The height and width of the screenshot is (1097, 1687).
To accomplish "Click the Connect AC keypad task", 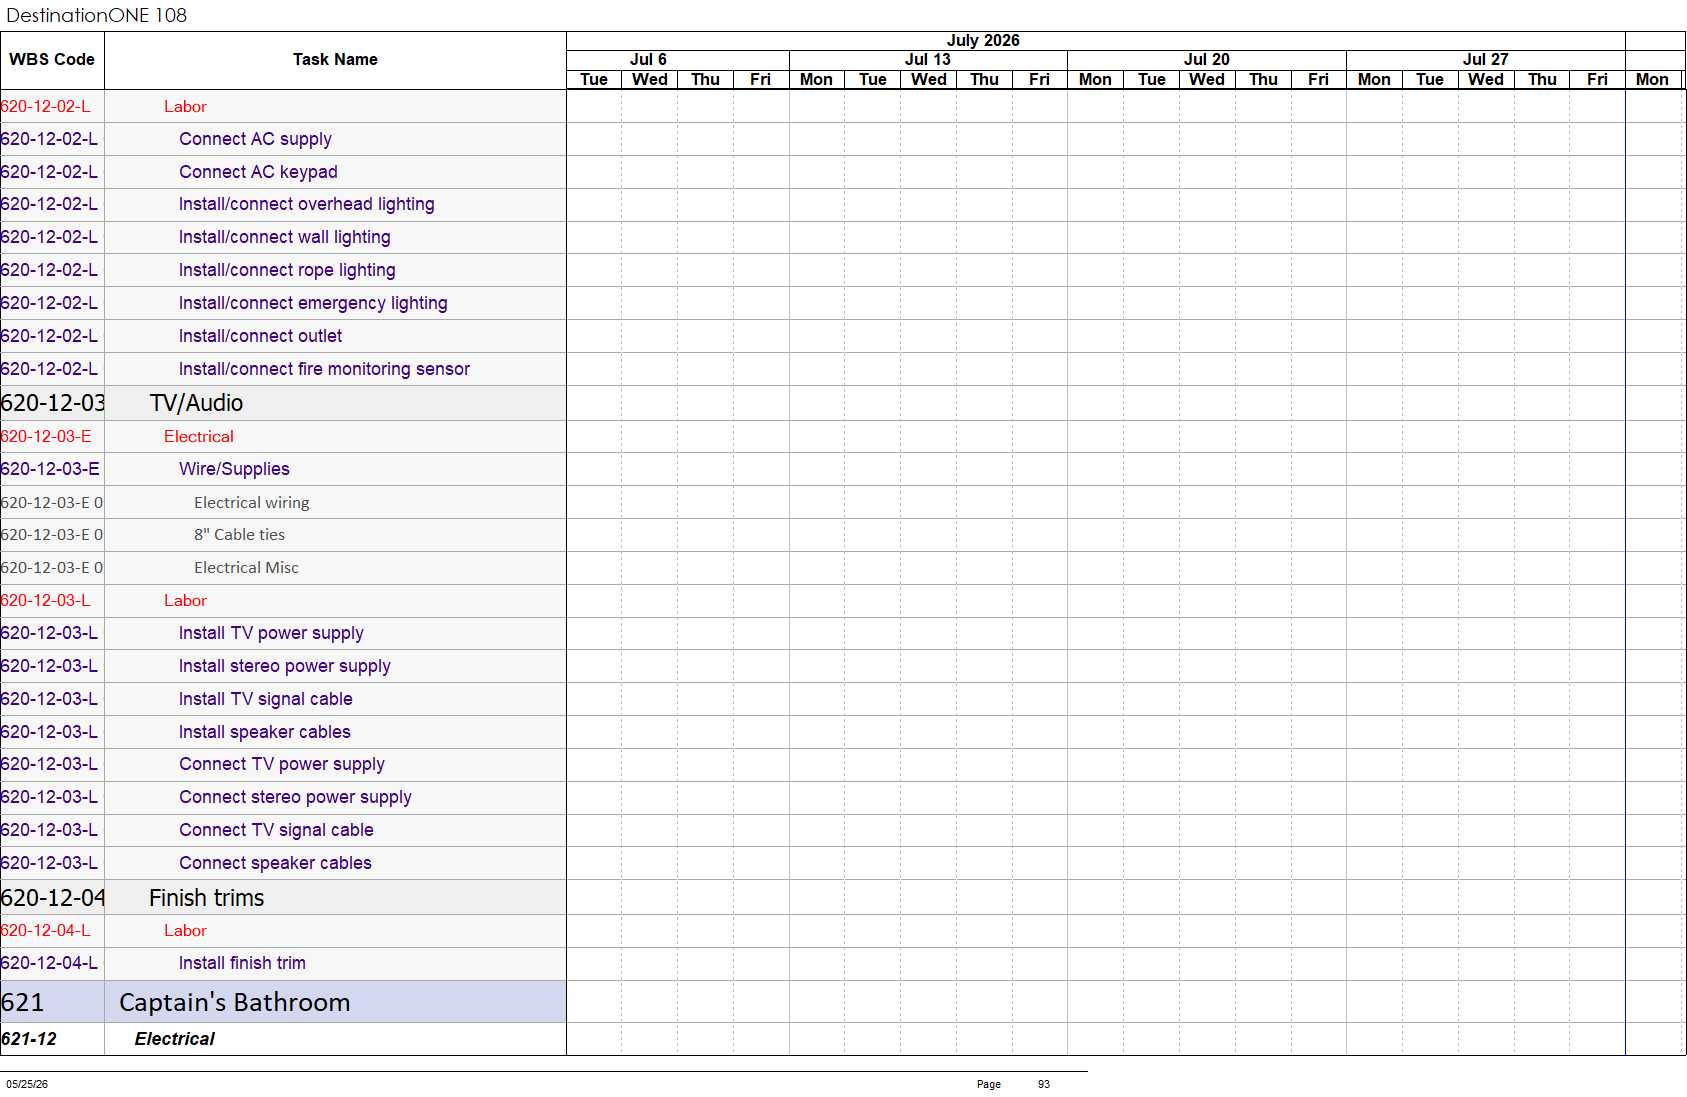I will click(258, 172).
